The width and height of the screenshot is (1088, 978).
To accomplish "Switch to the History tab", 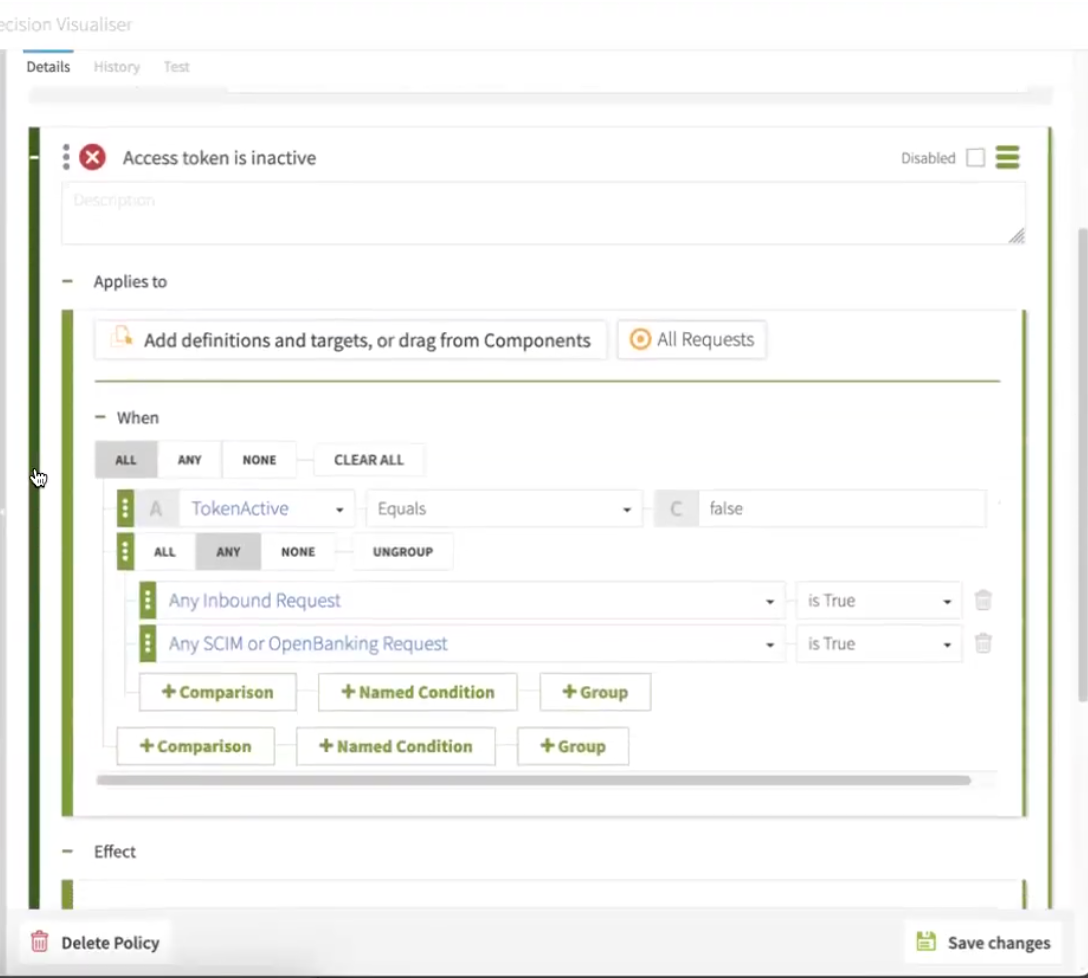I will tap(116, 67).
